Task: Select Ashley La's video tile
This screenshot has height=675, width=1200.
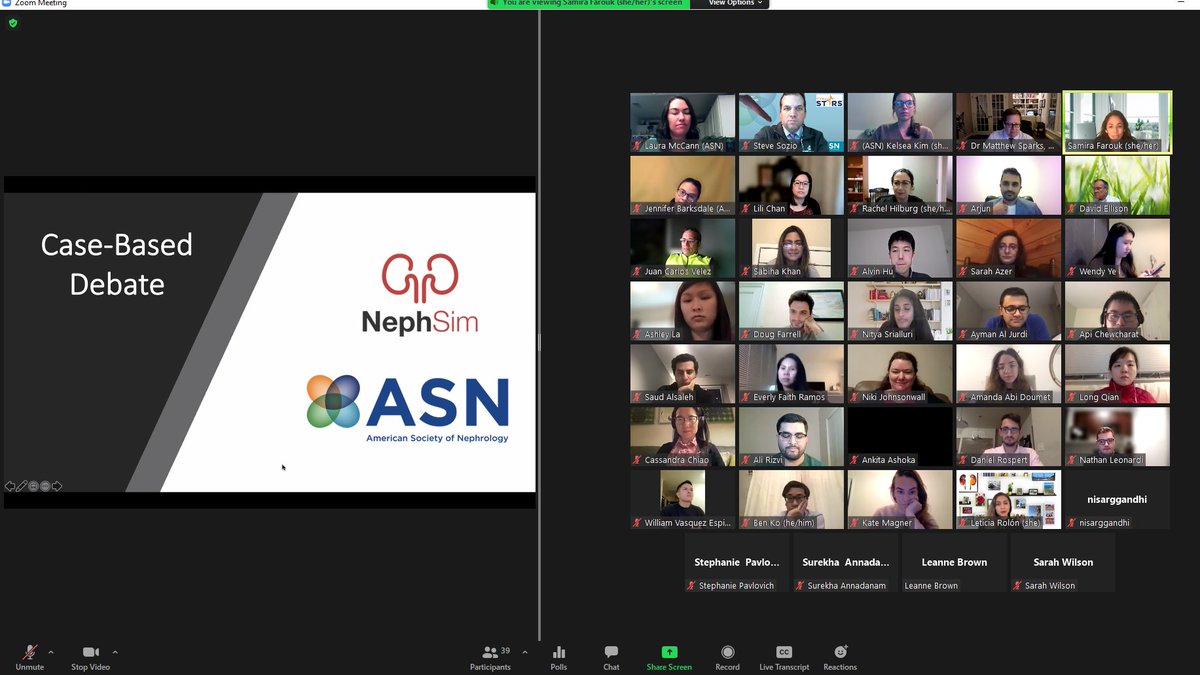Action: [682, 312]
